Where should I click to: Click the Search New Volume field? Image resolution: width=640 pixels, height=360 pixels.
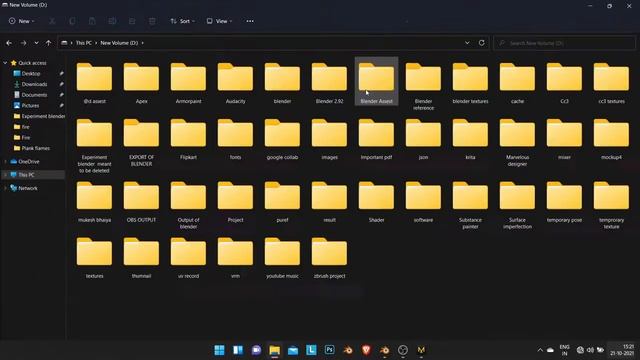564,43
